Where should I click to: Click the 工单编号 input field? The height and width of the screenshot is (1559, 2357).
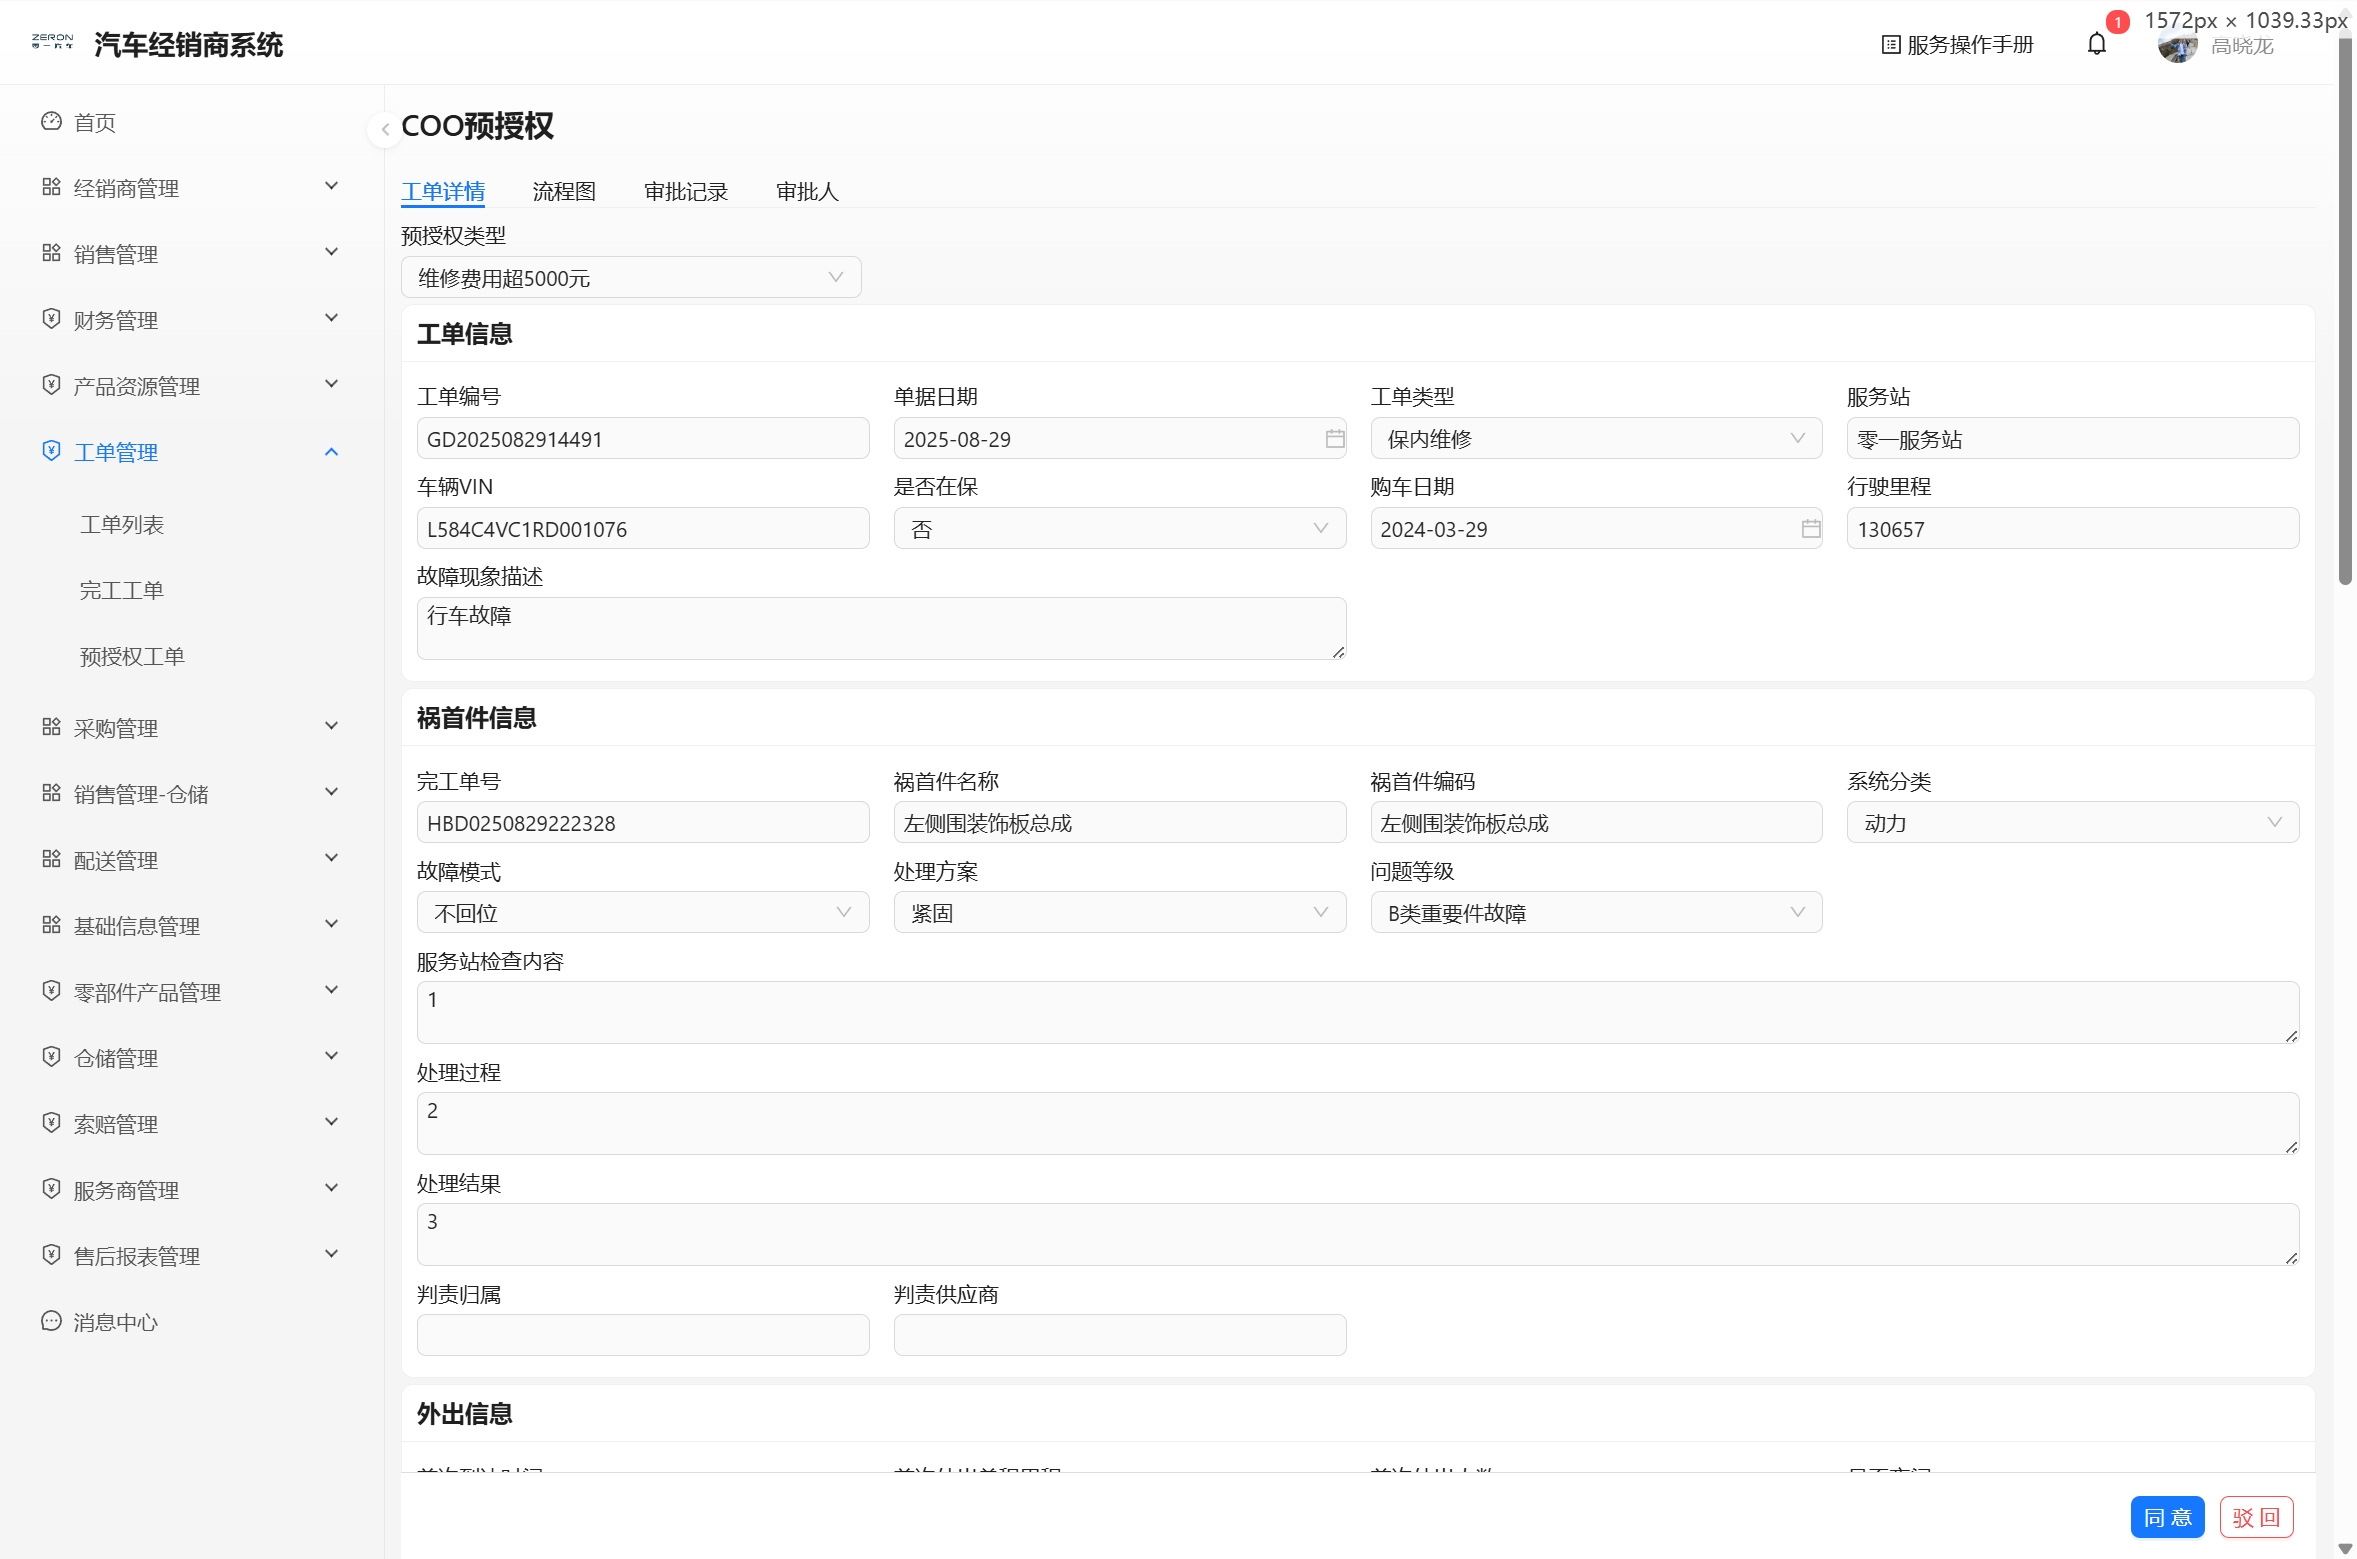[643, 439]
